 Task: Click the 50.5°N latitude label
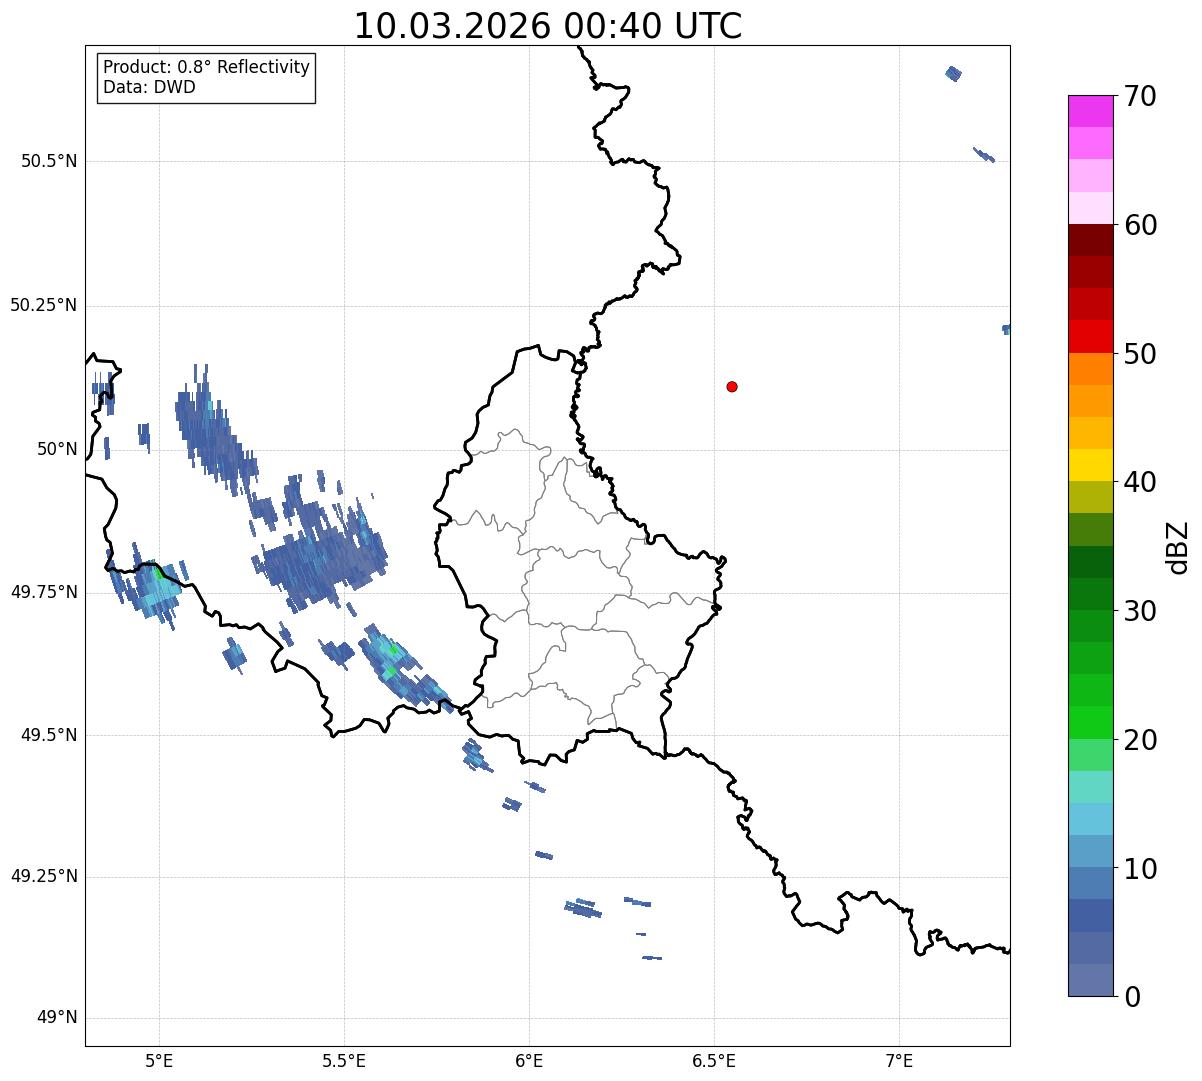pos(48,161)
